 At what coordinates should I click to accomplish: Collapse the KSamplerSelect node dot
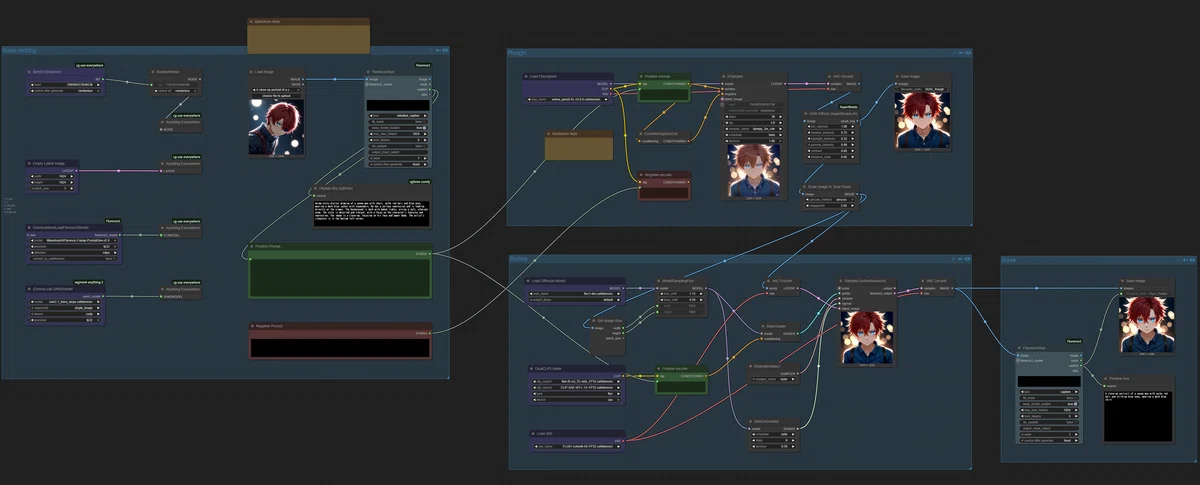coord(751,366)
